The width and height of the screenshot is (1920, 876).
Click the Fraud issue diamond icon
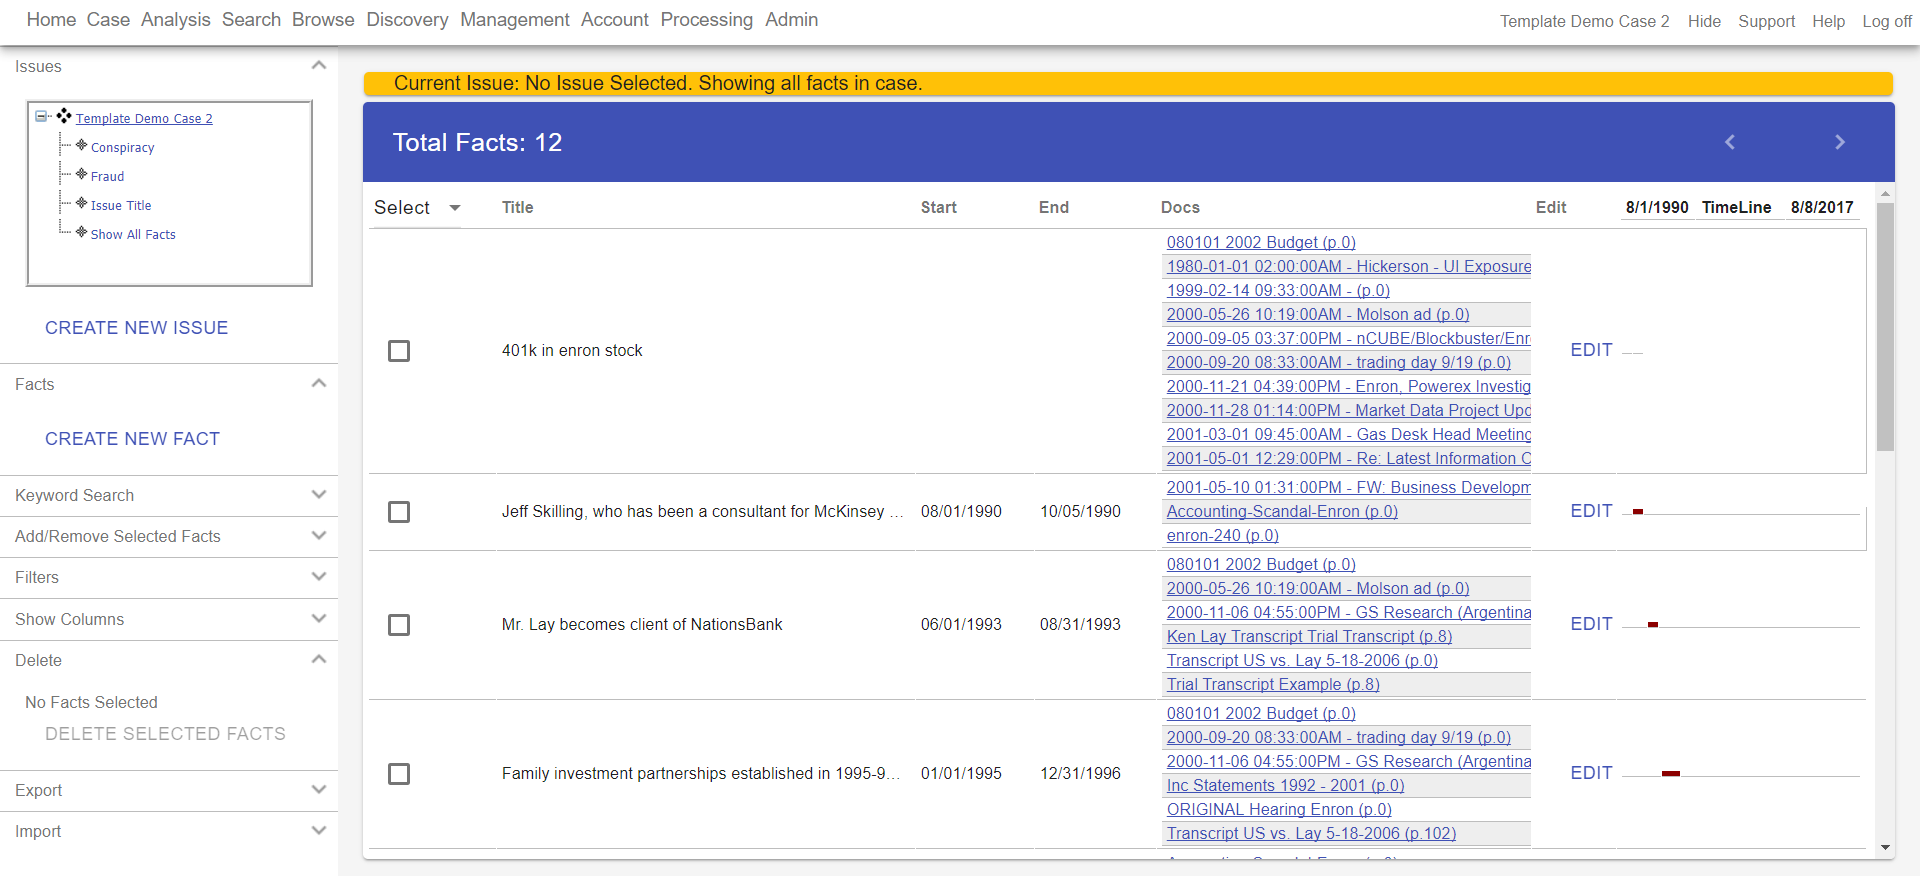pos(82,174)
